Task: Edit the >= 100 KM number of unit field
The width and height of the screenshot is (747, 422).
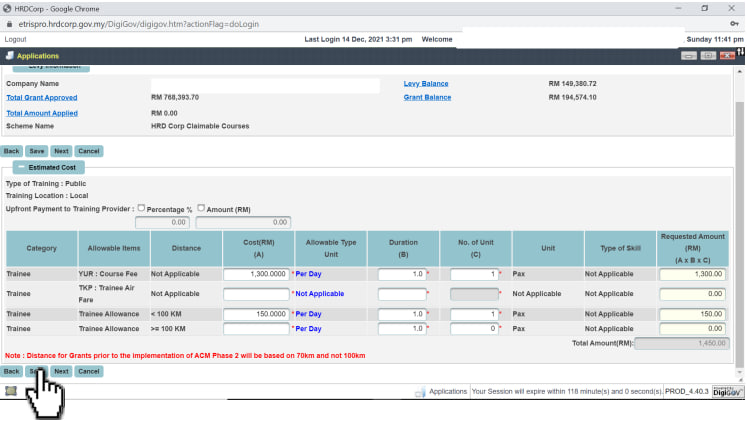Action: tap(474, 329)
